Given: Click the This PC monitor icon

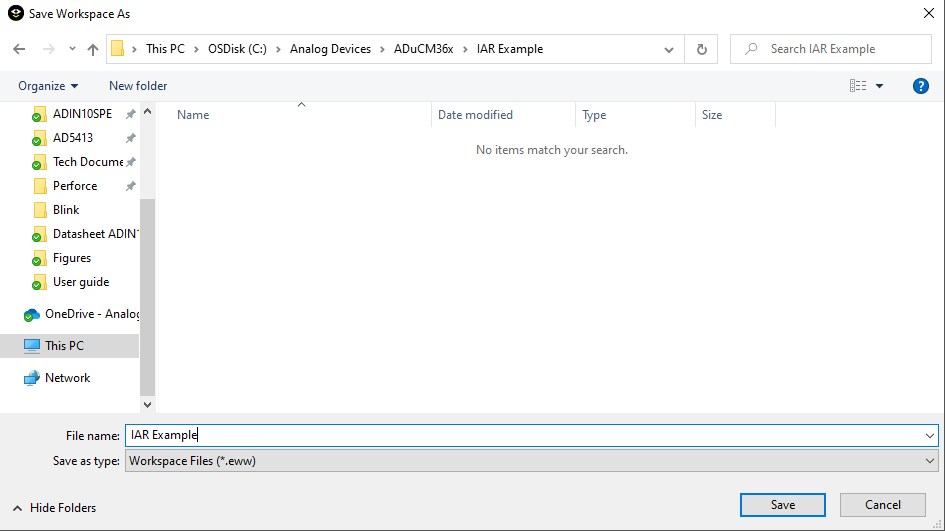Looking at the screenshot, I should pos(31,346).
